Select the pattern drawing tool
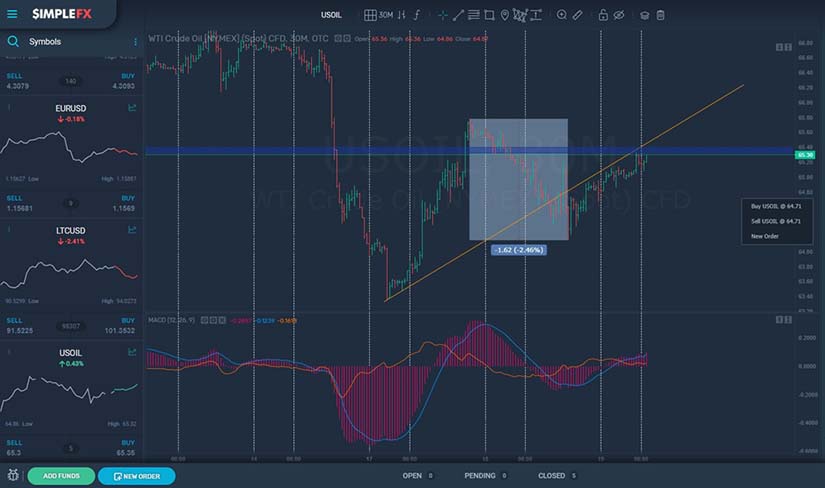This screenshot has height=488, width=825. (520, 15)
